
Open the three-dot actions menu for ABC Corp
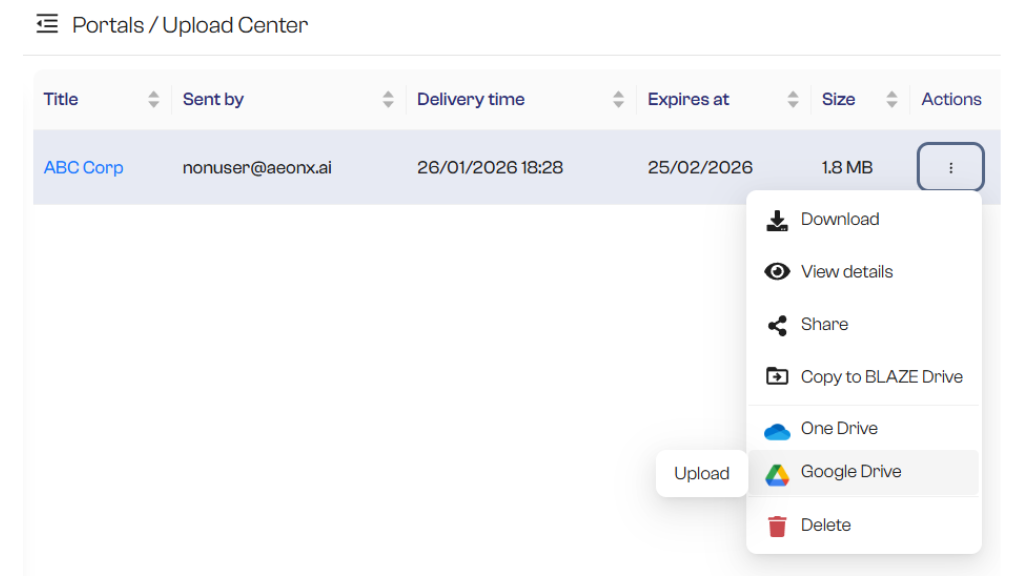(x=950, y=167)
